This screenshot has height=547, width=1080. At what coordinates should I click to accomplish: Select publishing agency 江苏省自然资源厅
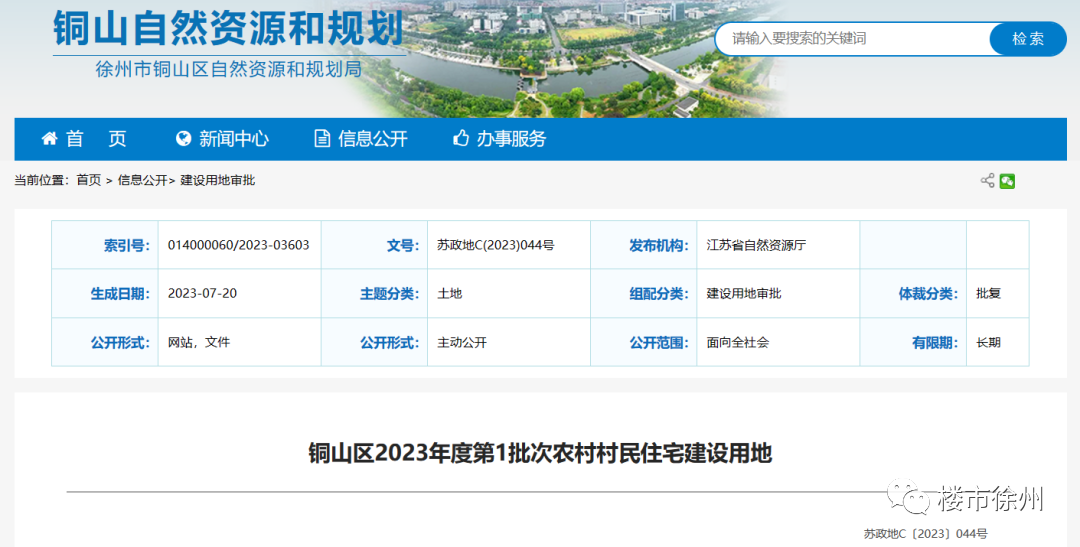(756, 245)
